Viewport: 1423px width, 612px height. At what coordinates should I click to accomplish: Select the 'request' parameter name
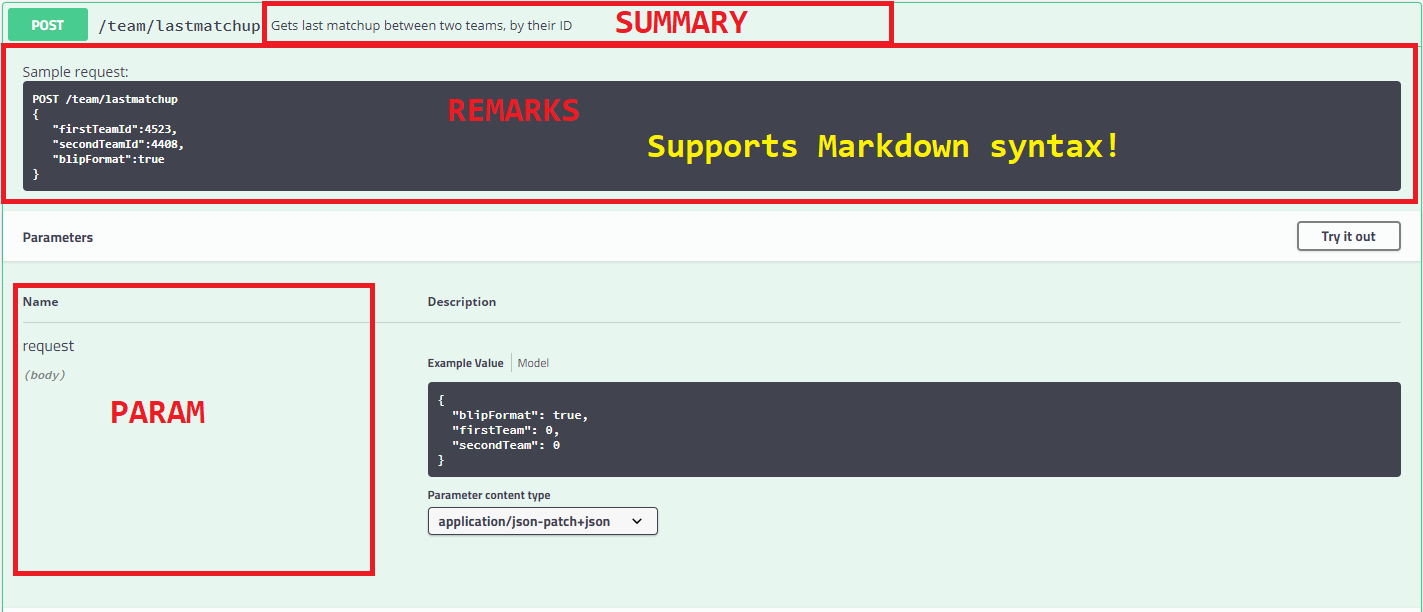(49, 346)
